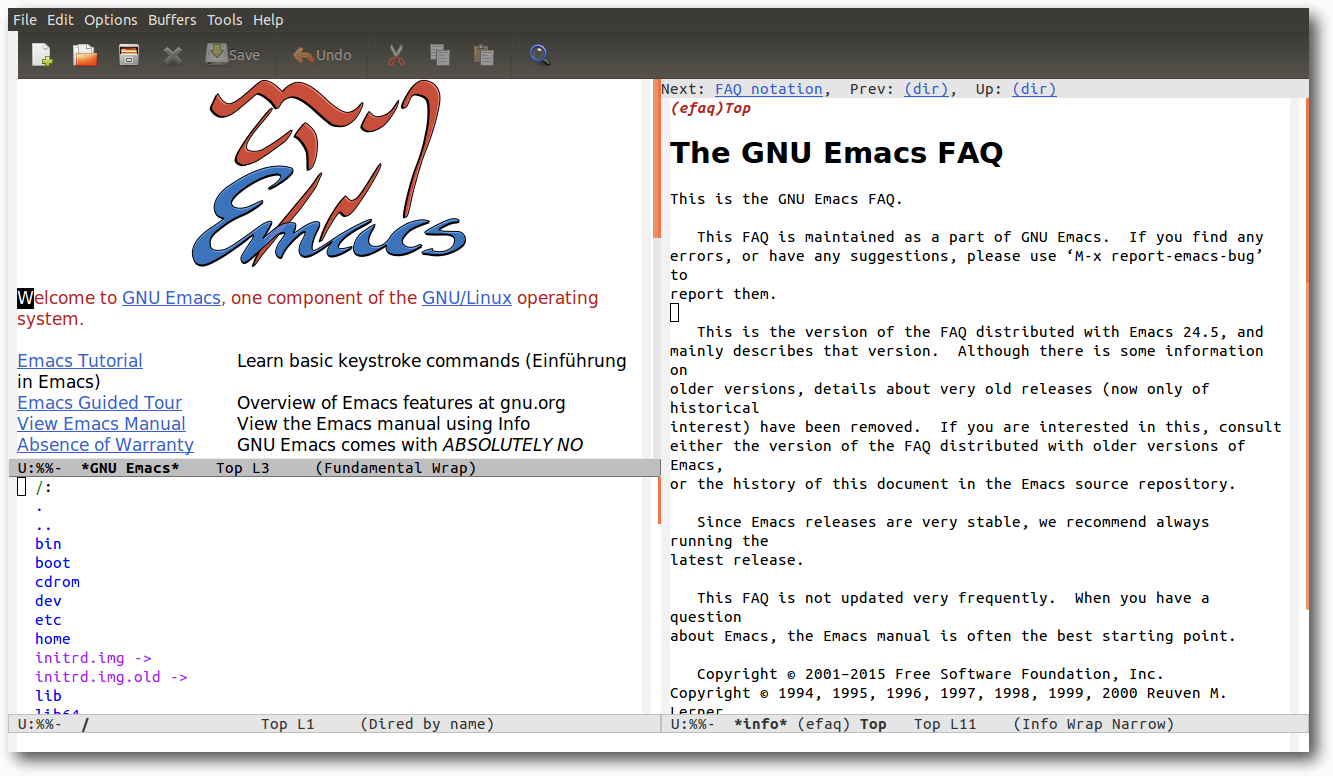Open the etc directory in Dired
Image resolution: width=1333 pixels, height=776 pixels.
(x=48, y=620)
